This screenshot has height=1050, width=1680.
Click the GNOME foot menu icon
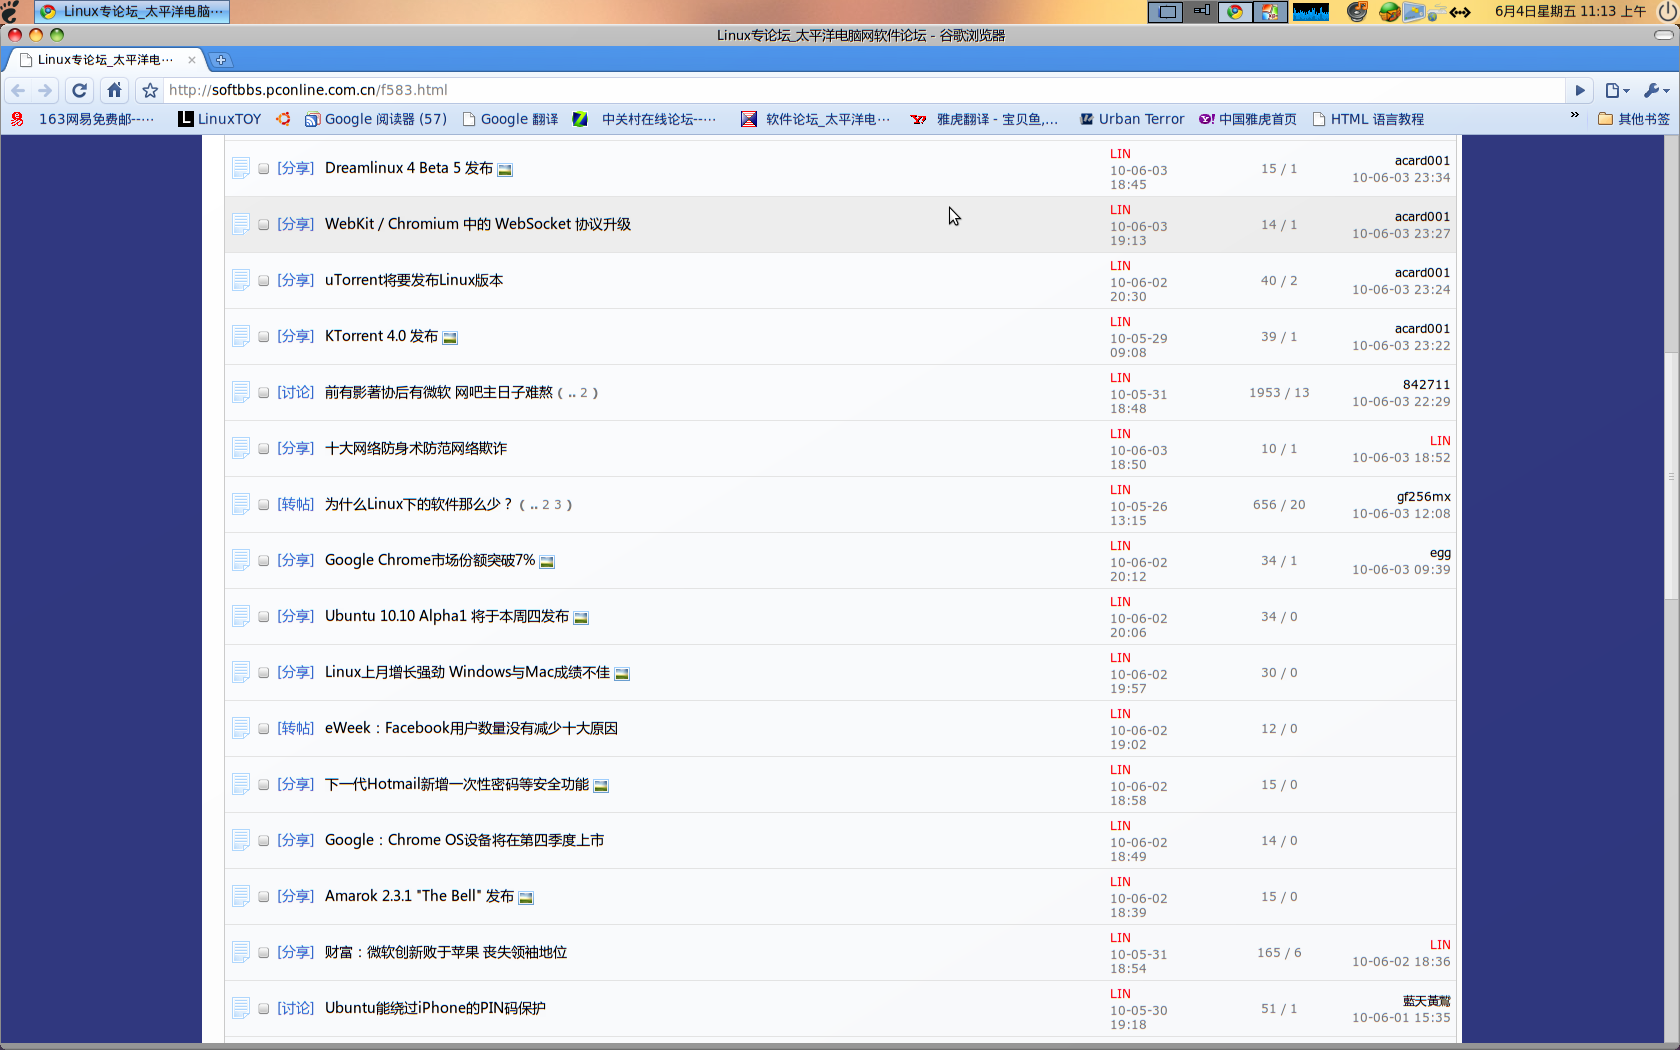10,12
